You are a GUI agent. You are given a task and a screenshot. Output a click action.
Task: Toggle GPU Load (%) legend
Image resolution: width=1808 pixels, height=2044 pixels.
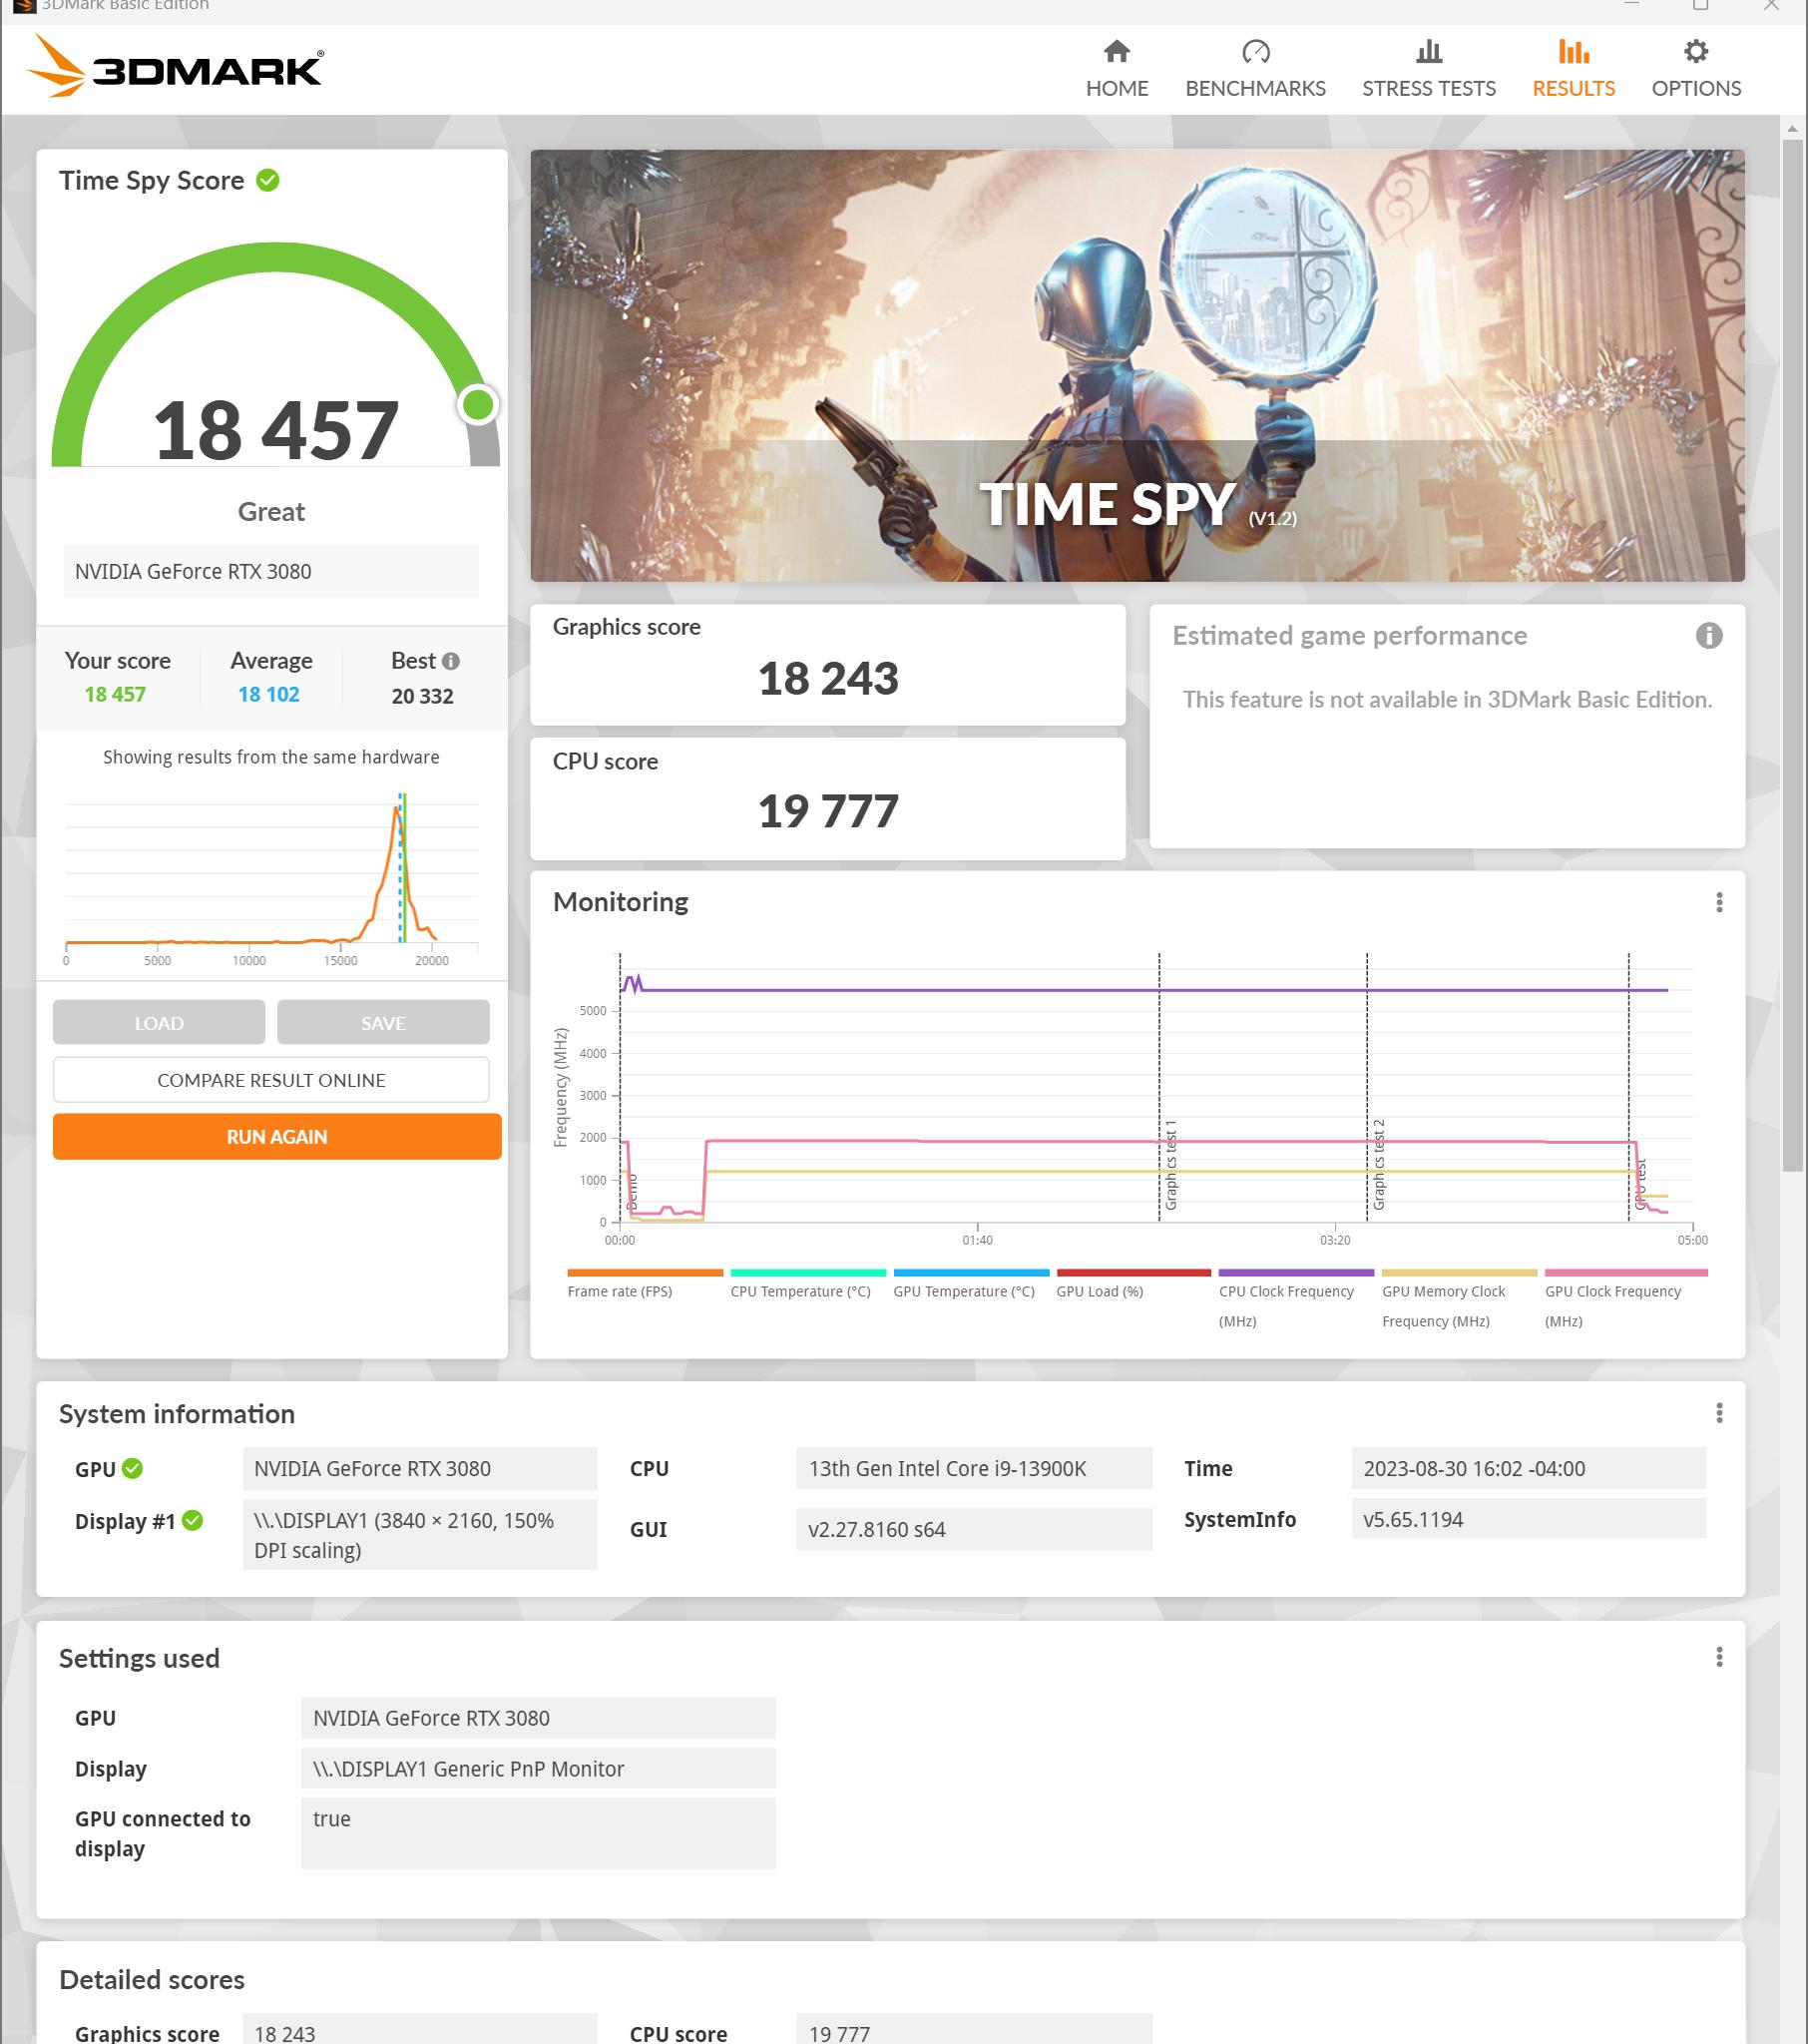(x=1133, y=1284)
